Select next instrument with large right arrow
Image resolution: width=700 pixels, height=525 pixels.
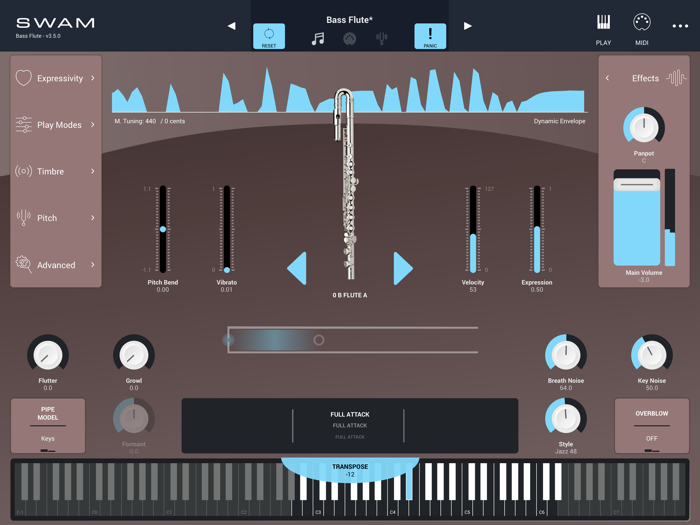[403, 268]
